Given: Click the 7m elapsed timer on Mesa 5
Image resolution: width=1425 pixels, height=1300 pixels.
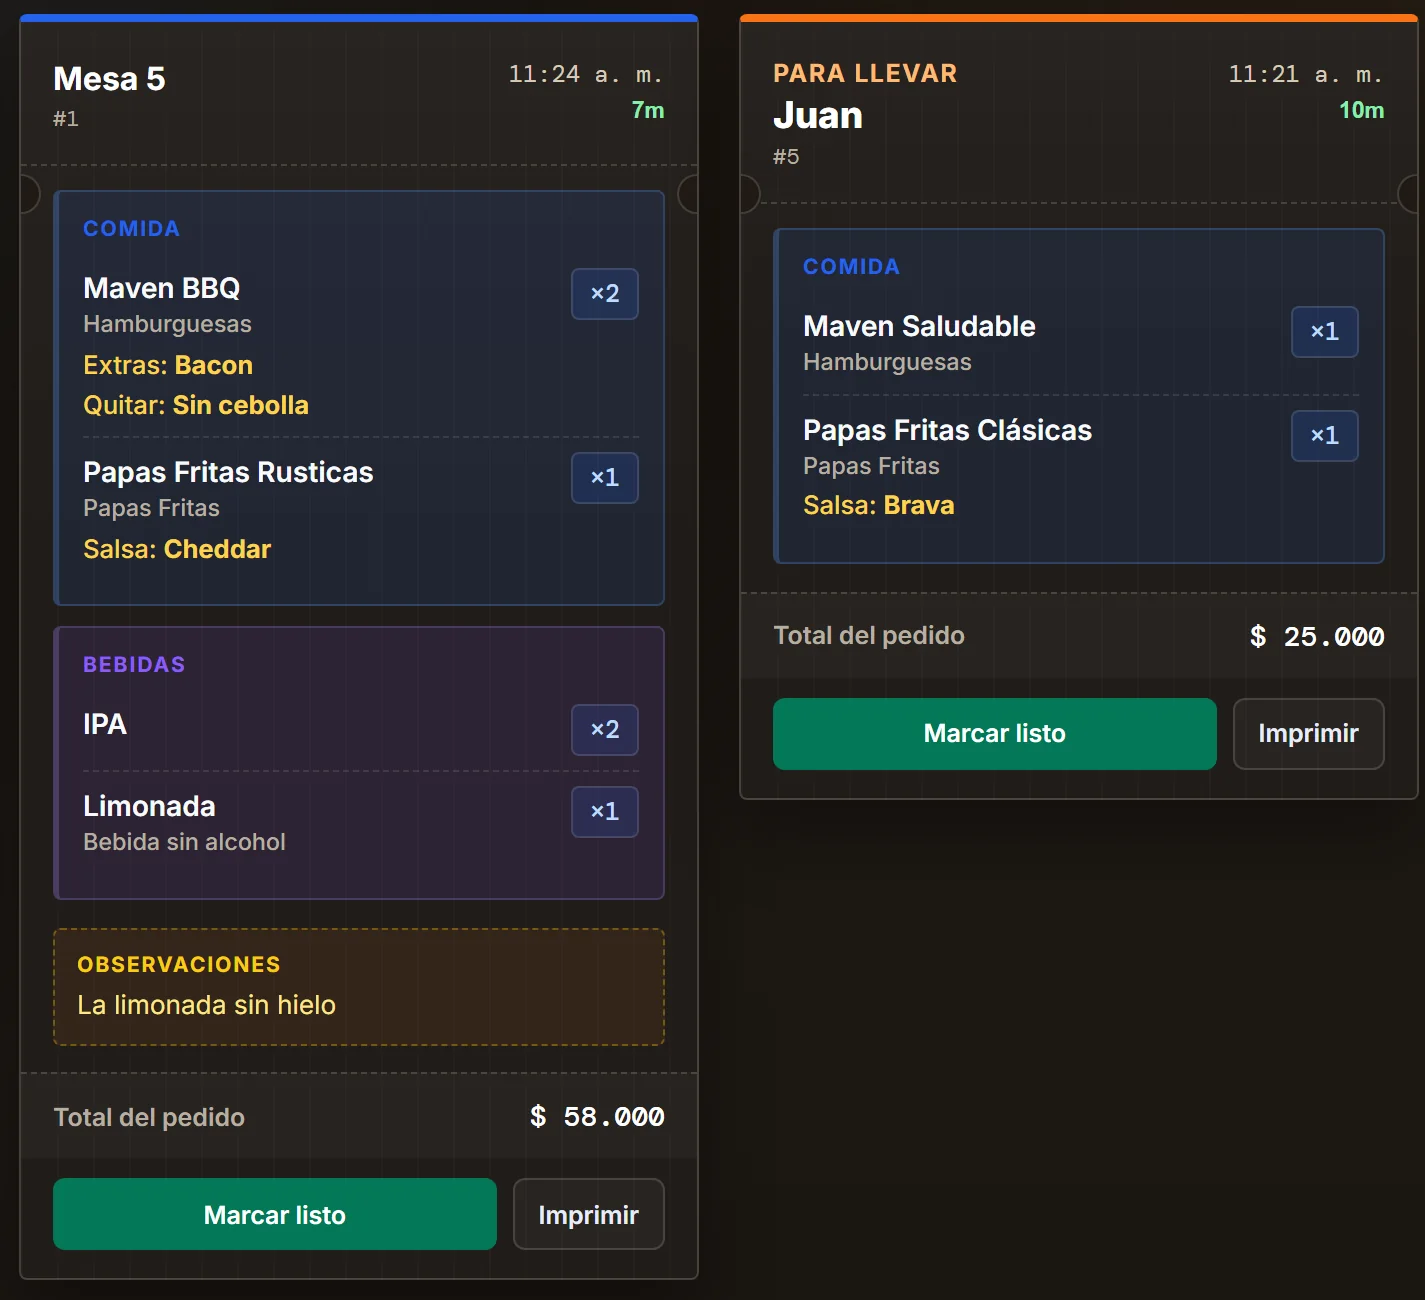Looking at the screenshot, I should coord(648,111).
